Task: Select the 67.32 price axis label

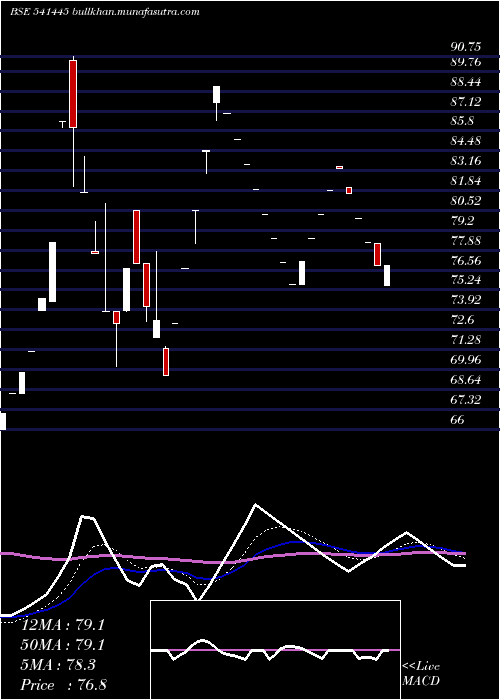Action: [466, 400]
